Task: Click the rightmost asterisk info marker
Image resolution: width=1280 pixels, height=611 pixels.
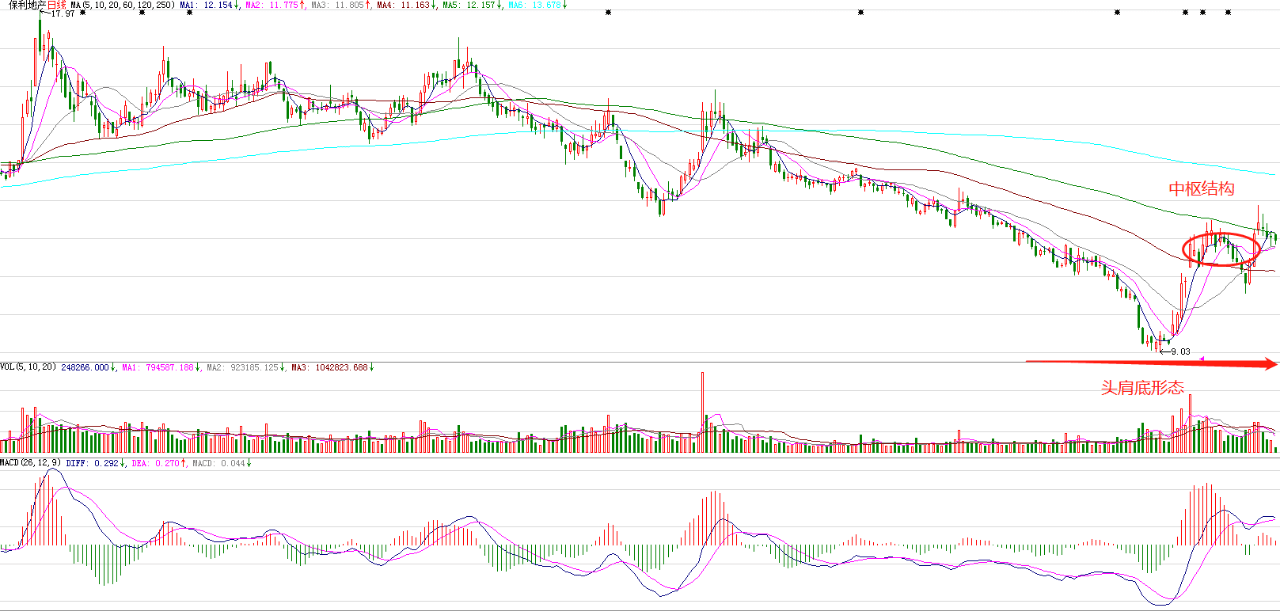Action: click(x=1228, y=12)
